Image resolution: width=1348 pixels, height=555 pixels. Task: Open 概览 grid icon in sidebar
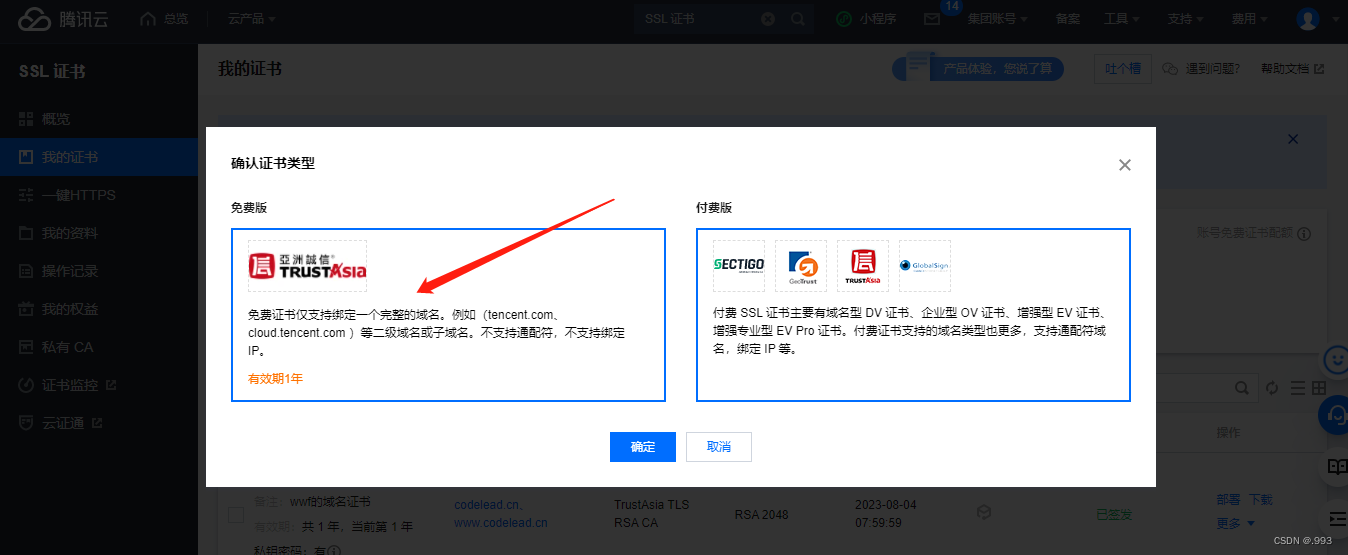[x=27, y=119]
